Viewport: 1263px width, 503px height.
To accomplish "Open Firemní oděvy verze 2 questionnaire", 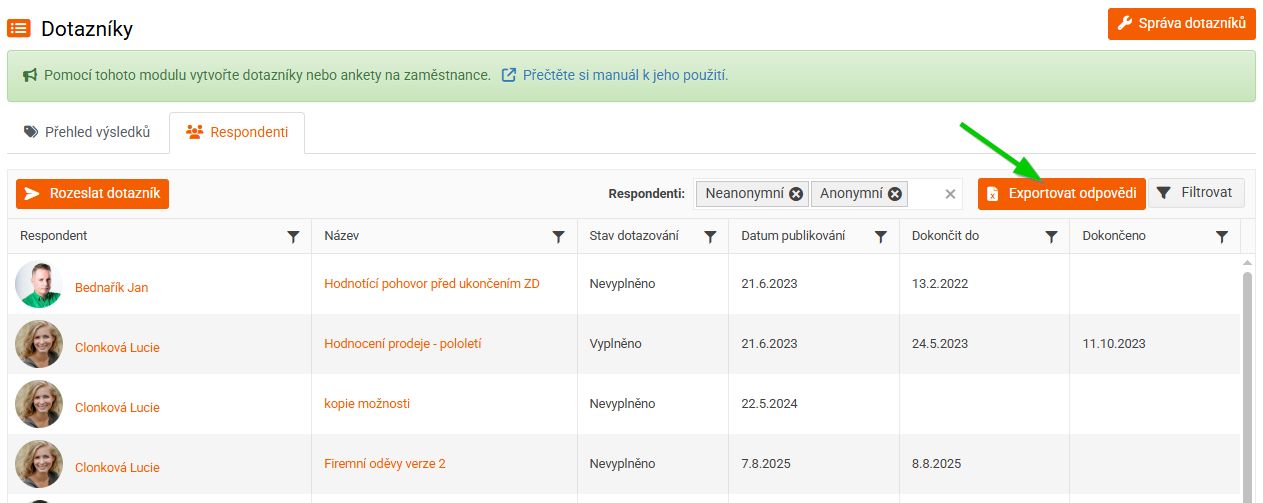I will point(385,463).
